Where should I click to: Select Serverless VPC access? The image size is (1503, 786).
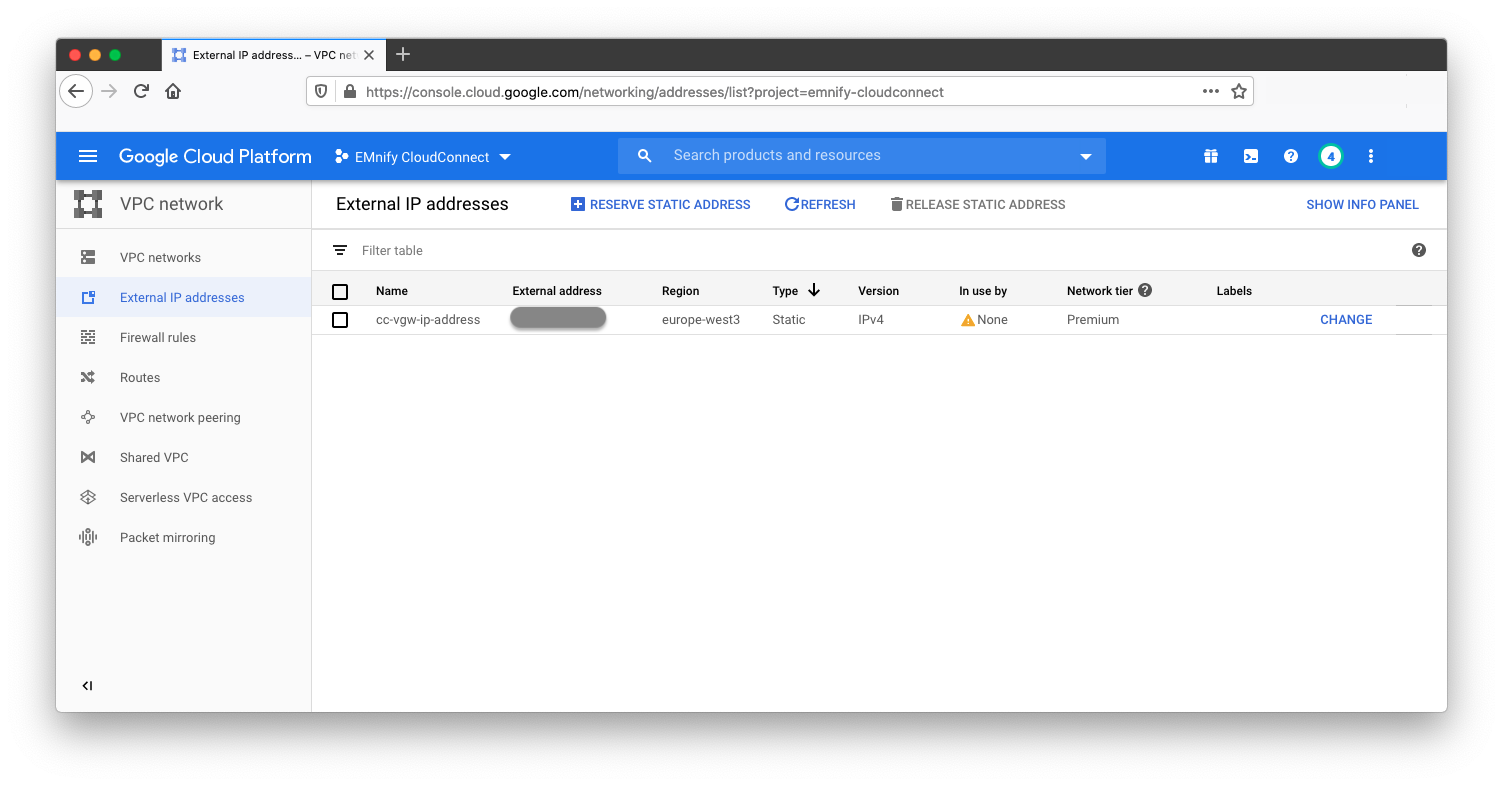[x=185, y=497]
